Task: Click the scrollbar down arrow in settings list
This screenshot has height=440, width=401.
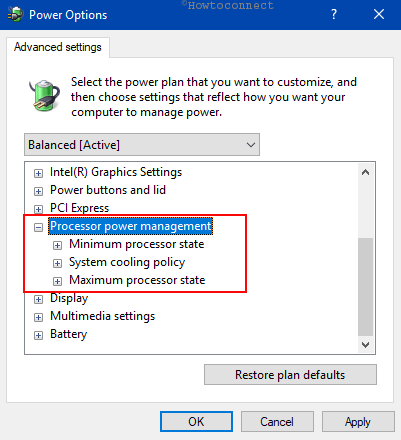Action: point(366,345)
